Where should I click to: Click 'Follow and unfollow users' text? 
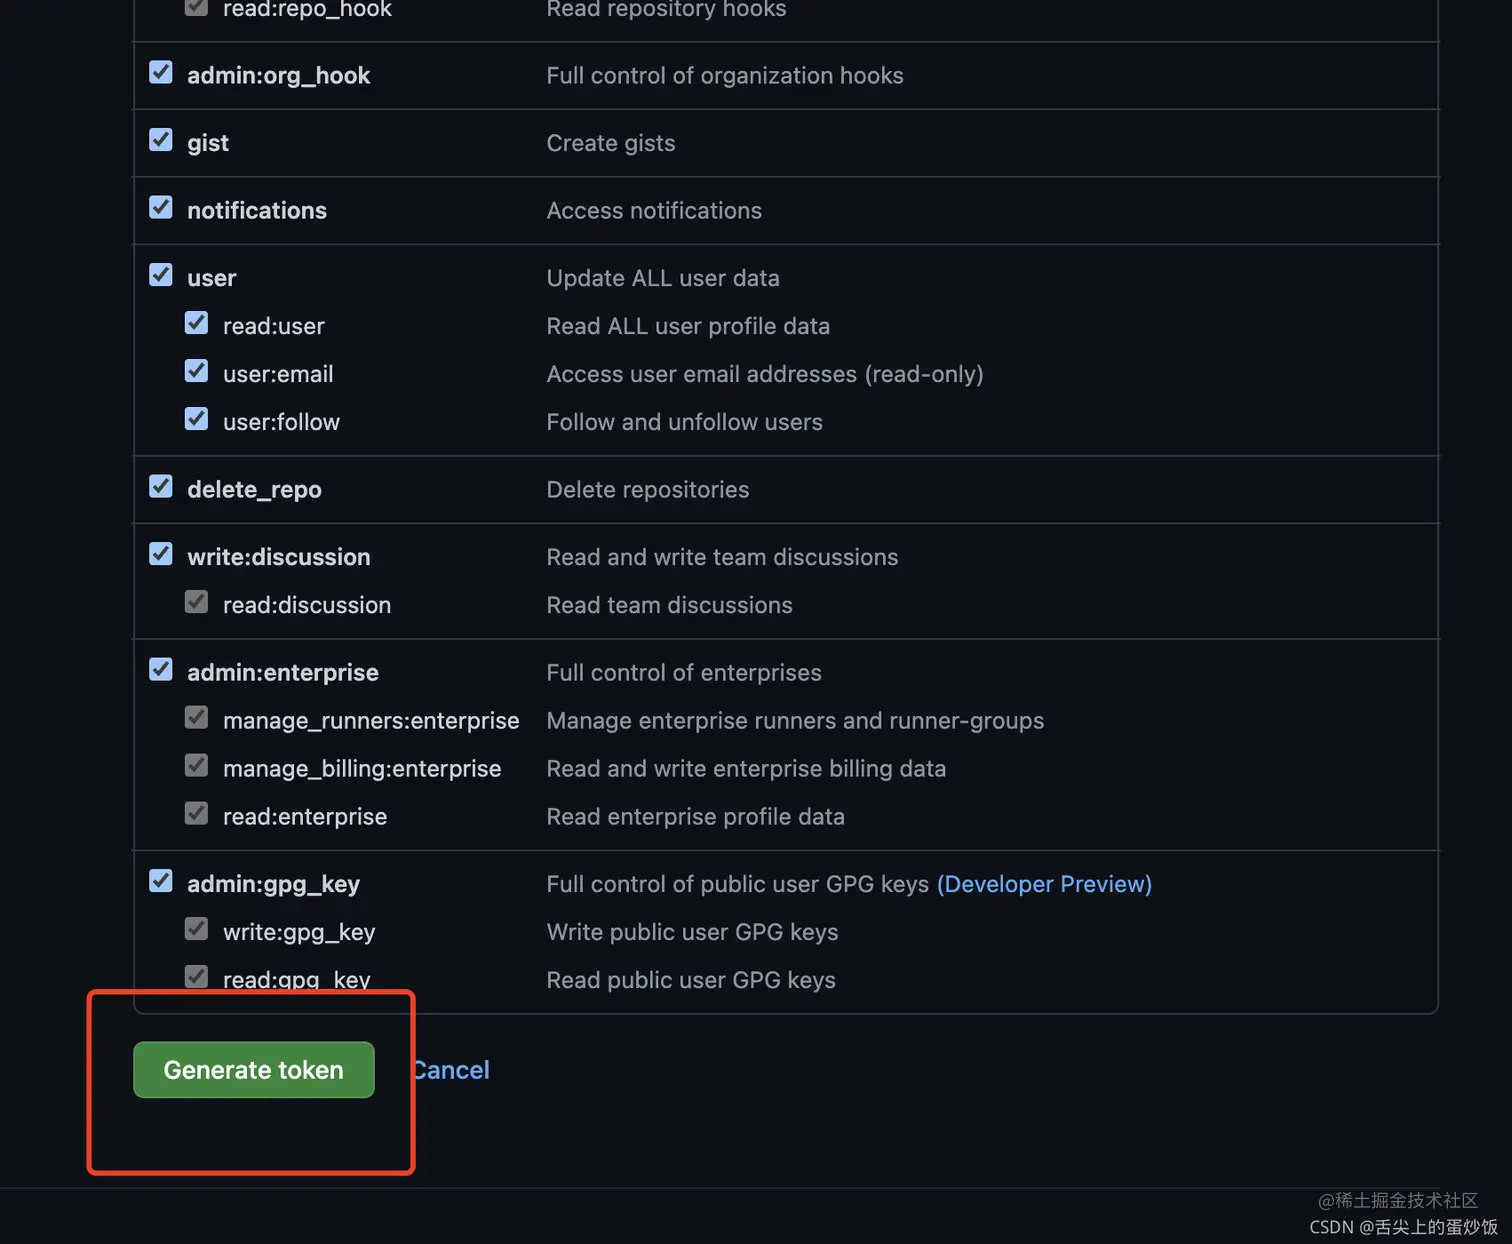click(x=685, y=422)
